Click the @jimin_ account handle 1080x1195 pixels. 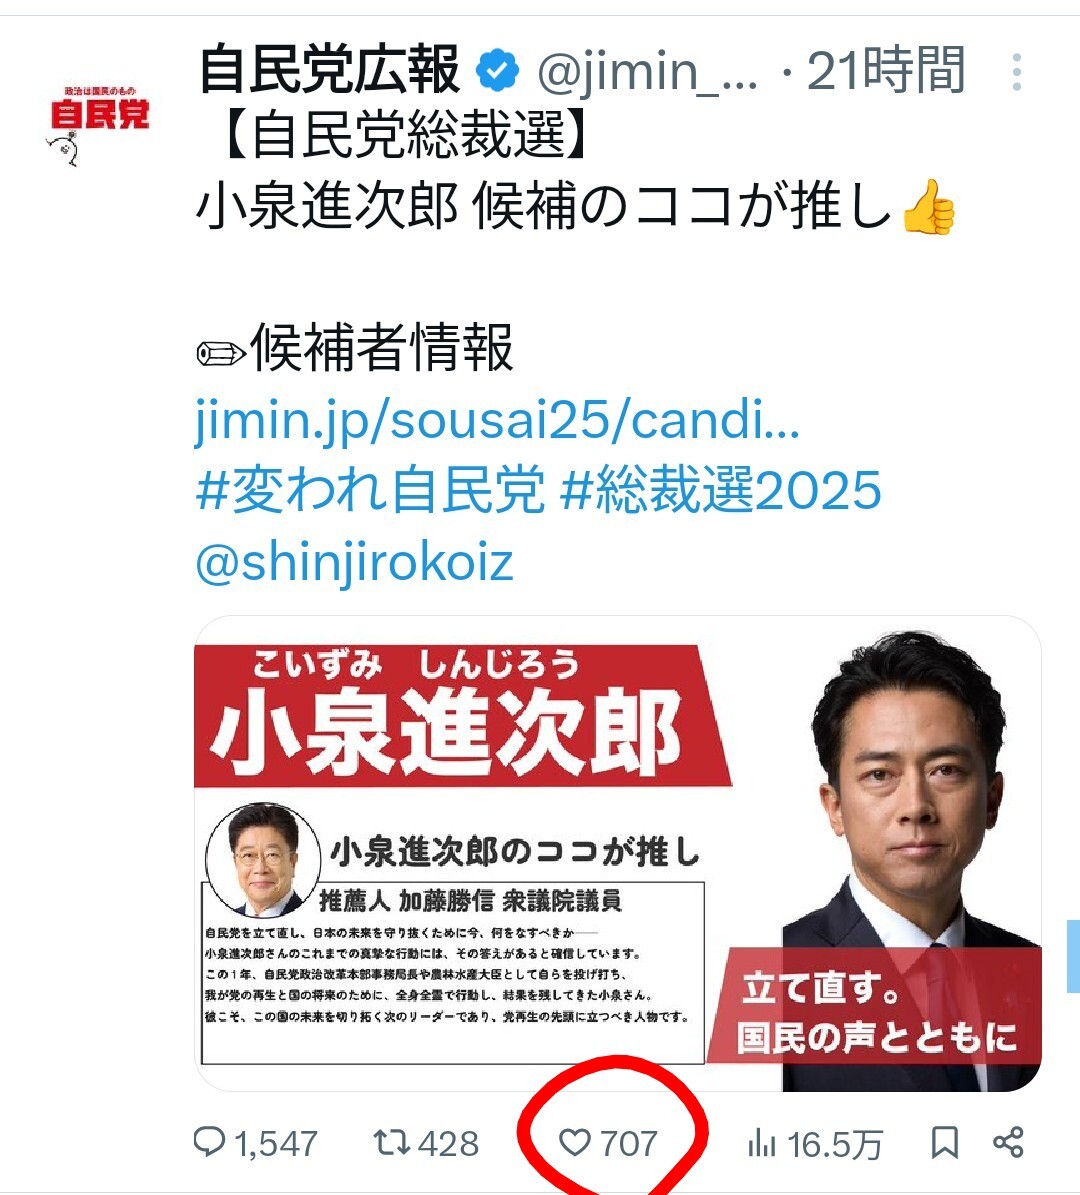[x=648, y=72]
